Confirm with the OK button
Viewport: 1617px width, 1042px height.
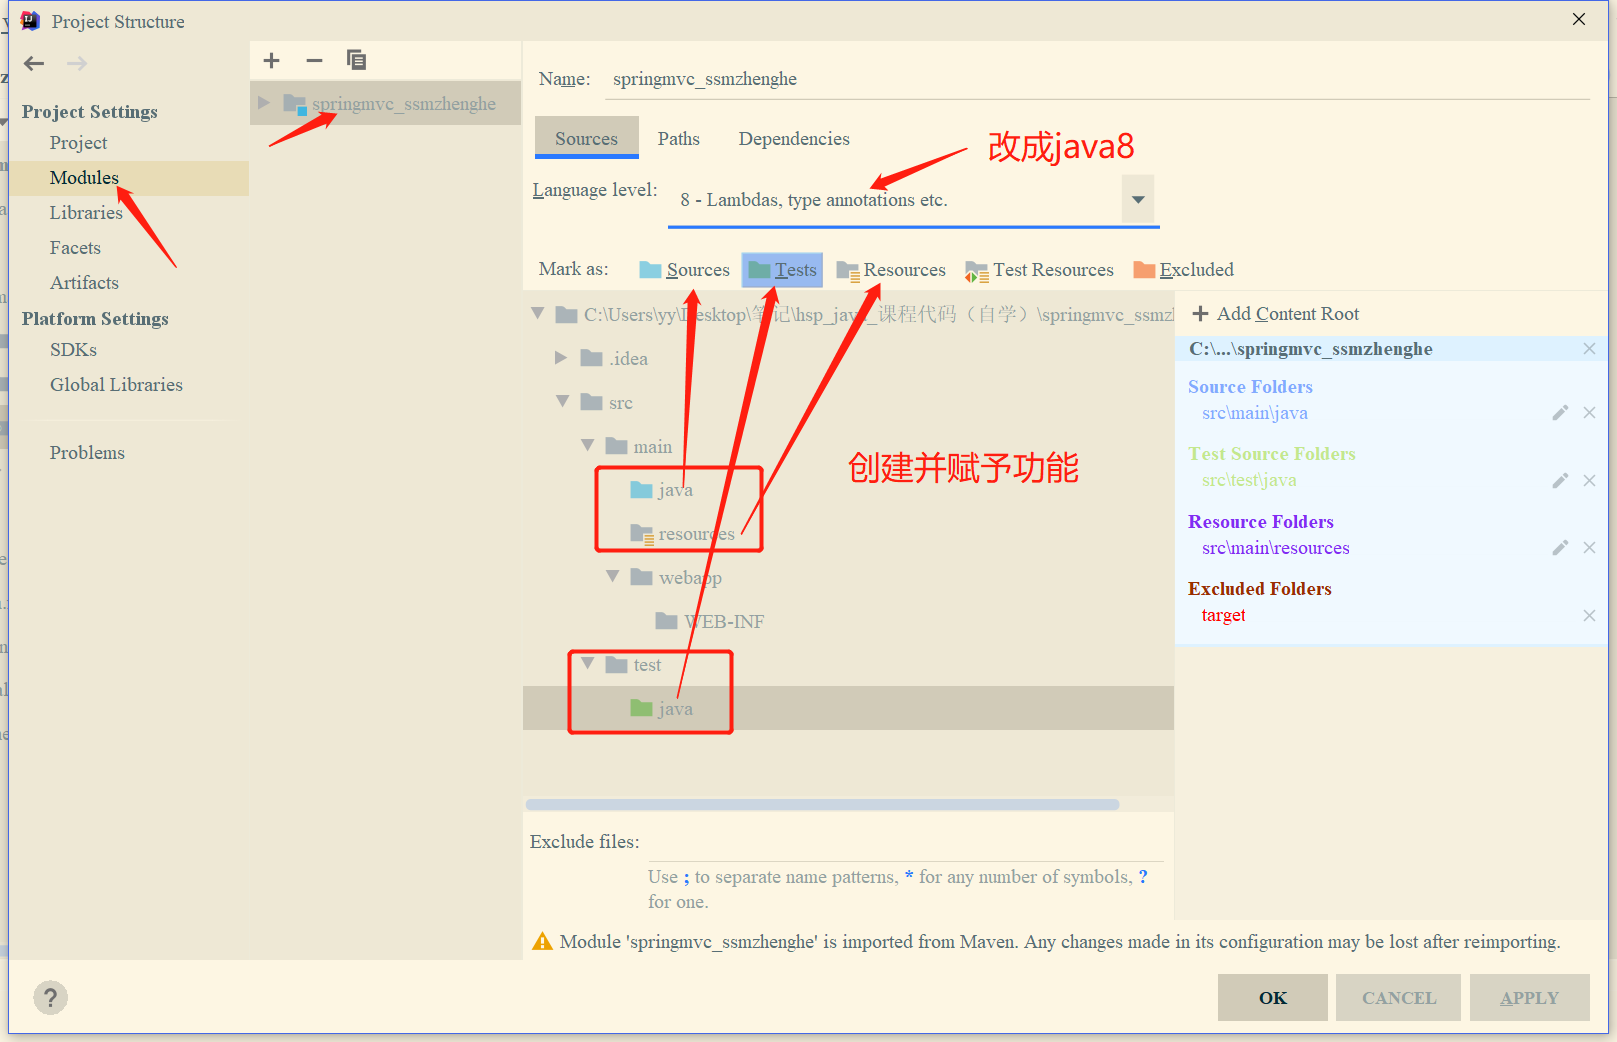[1273, 998]
